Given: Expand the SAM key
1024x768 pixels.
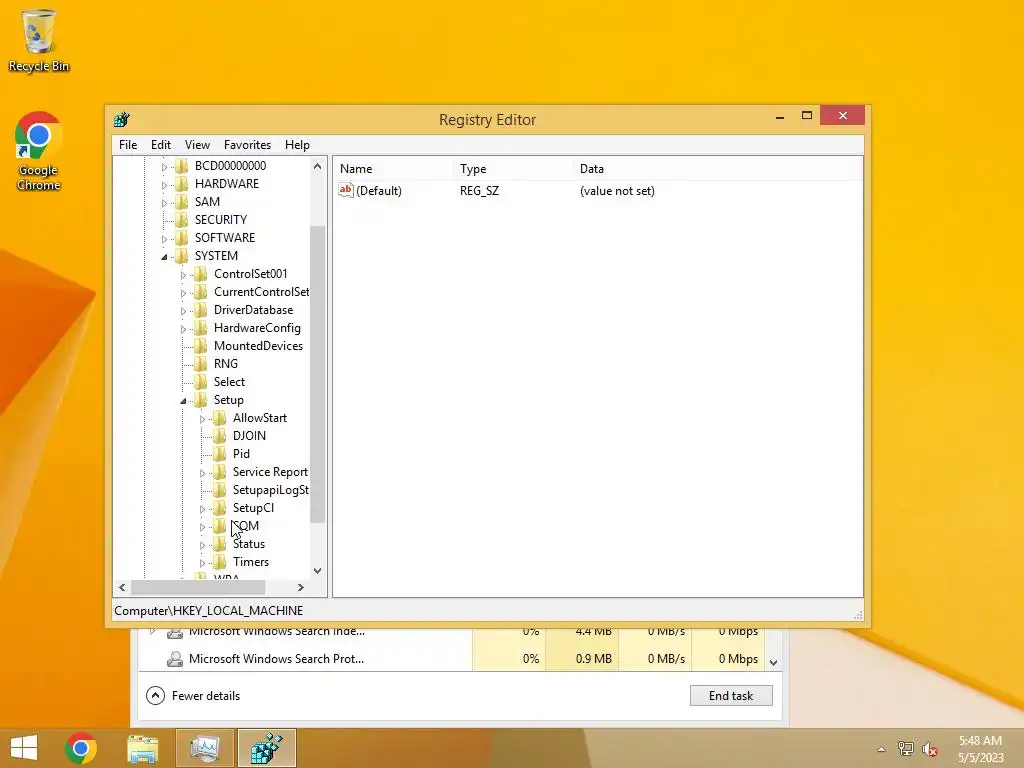Looking at the screenshot, I should tap(164, 203).
